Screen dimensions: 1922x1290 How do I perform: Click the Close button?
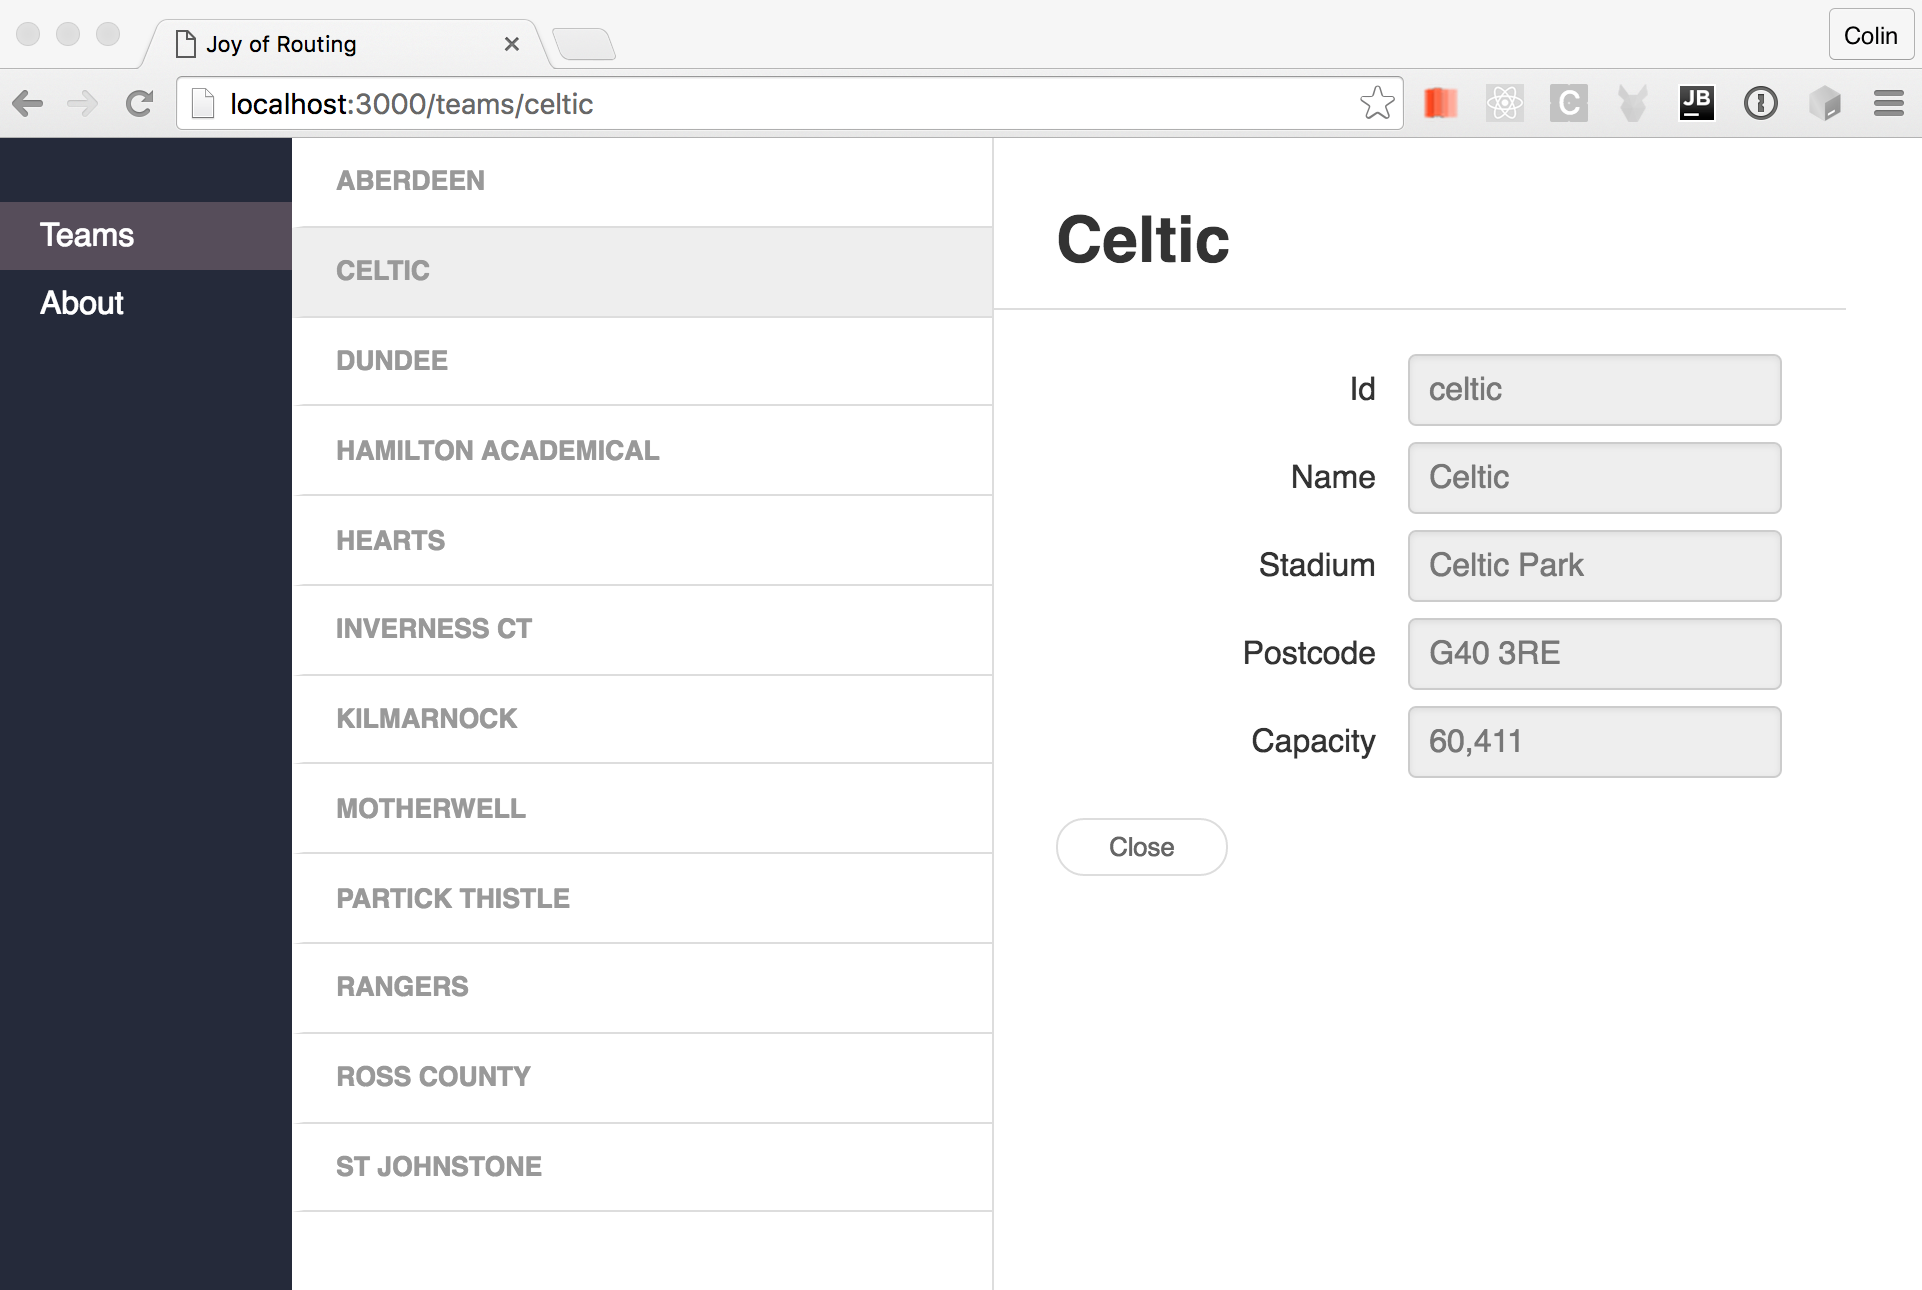pos(1141,847)
